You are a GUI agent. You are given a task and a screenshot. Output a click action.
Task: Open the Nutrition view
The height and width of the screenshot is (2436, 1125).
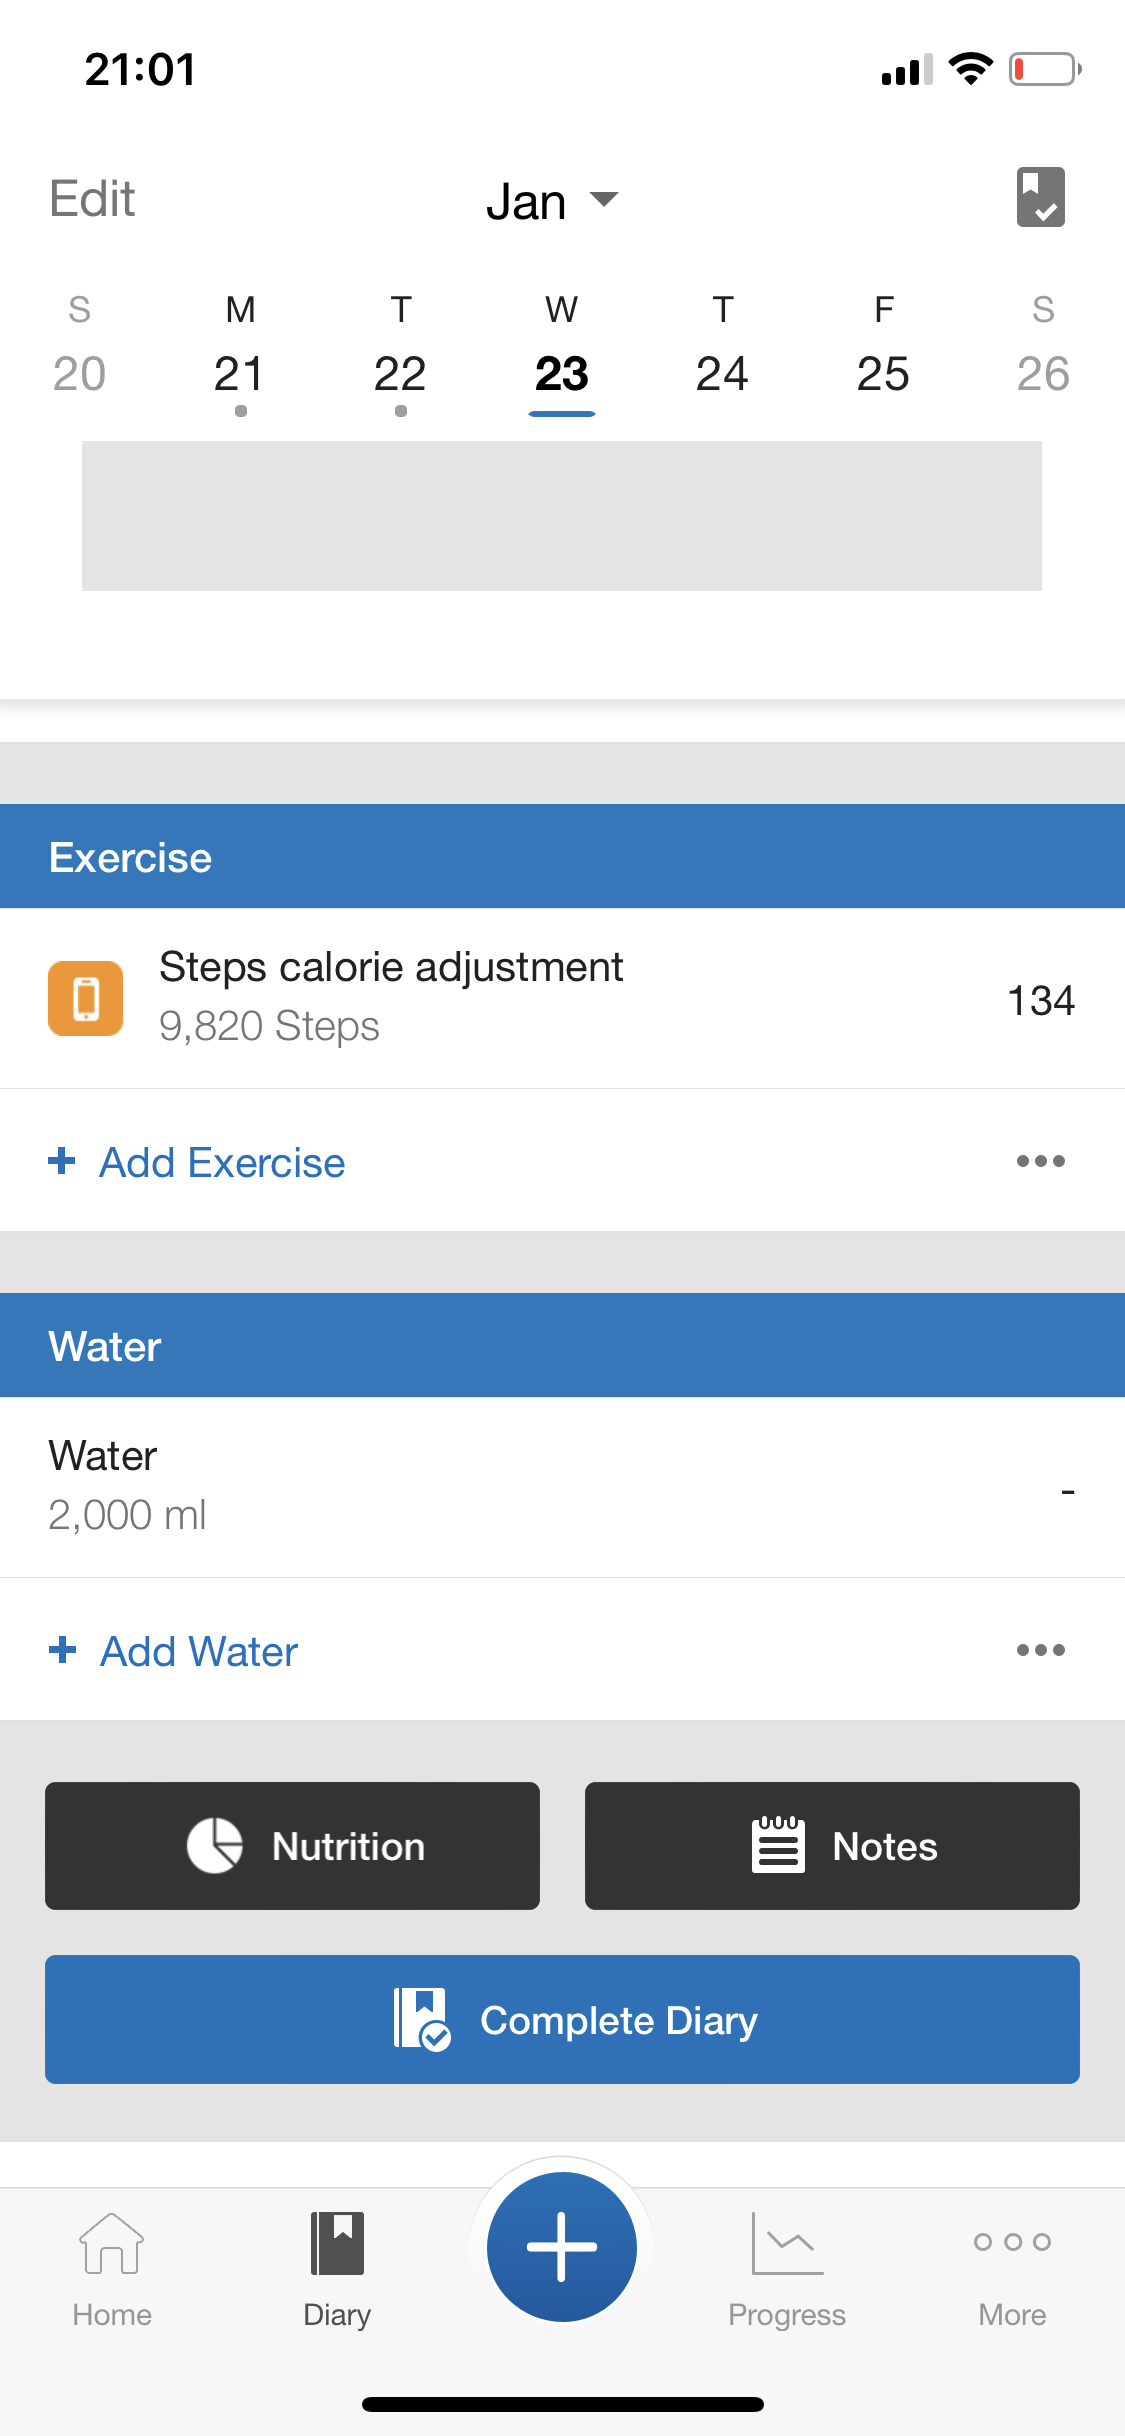coord(292,1846)
